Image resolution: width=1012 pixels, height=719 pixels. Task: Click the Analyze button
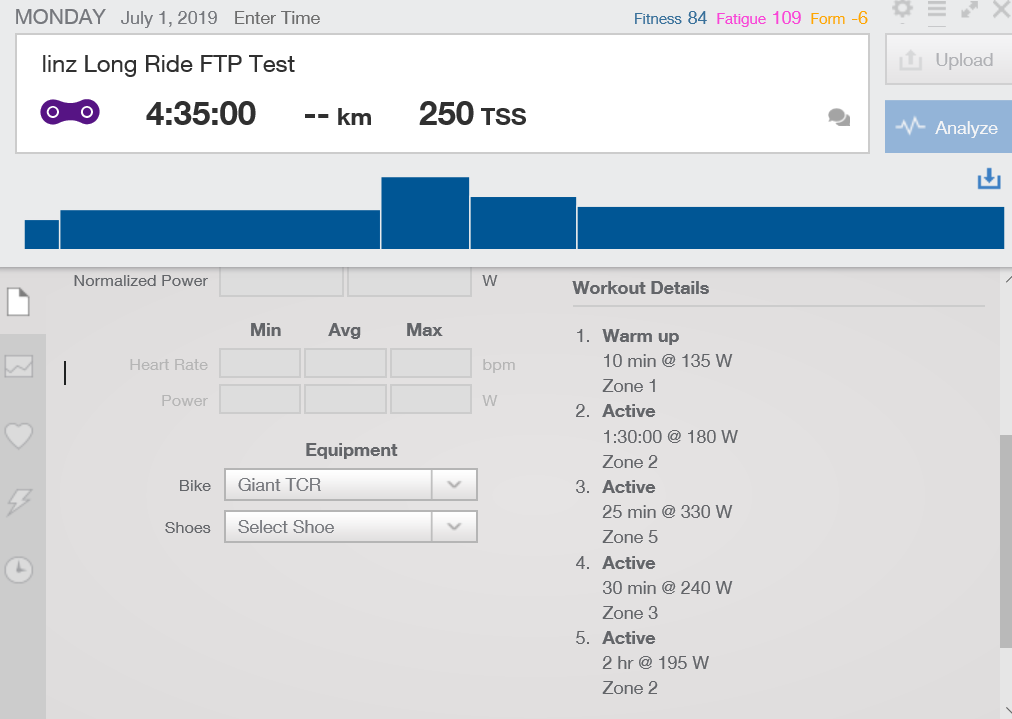pos(946,128)
